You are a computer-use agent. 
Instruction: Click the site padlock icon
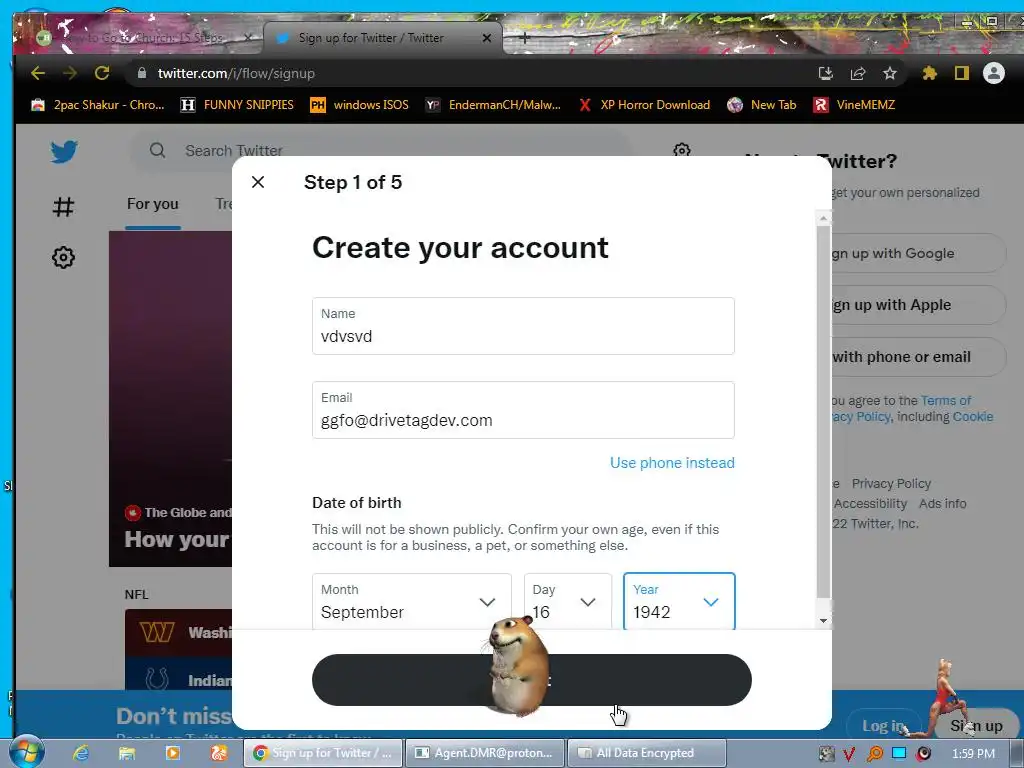[142, 73]
